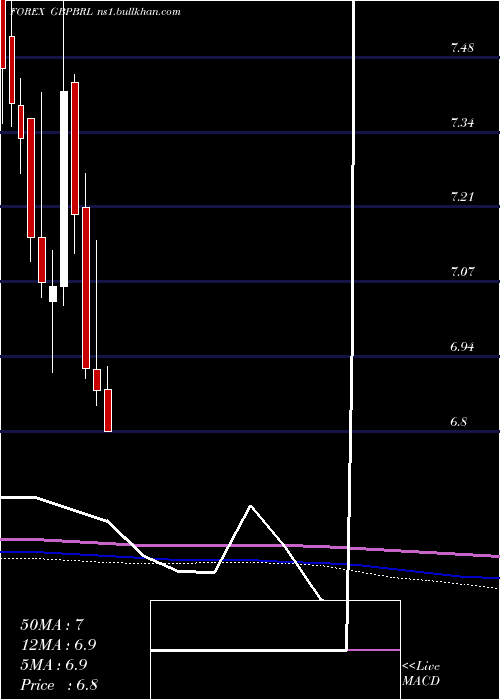Click the 7.21 price axis label
This screenshot has width=500, height=700.
[462, 197]
